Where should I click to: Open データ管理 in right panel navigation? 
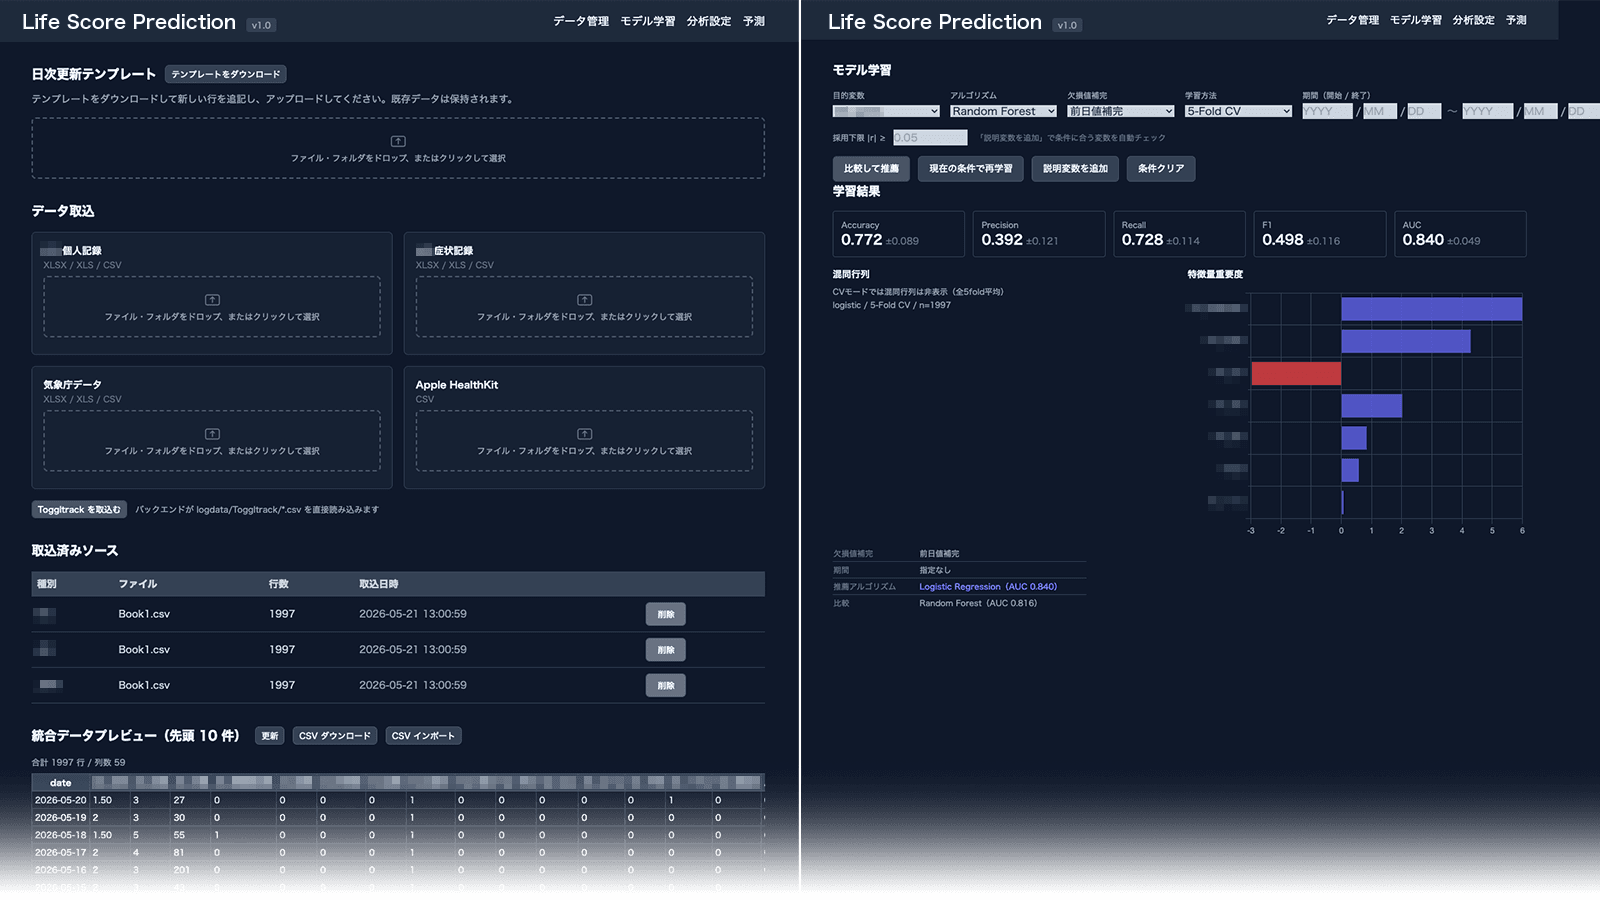[x=1353, y=20]
